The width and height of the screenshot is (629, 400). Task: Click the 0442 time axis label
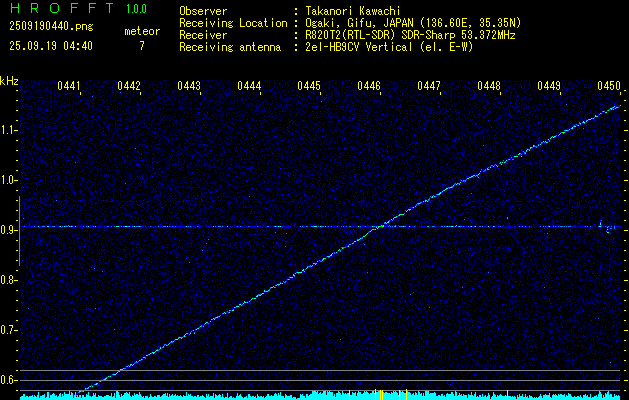(129, 86)
